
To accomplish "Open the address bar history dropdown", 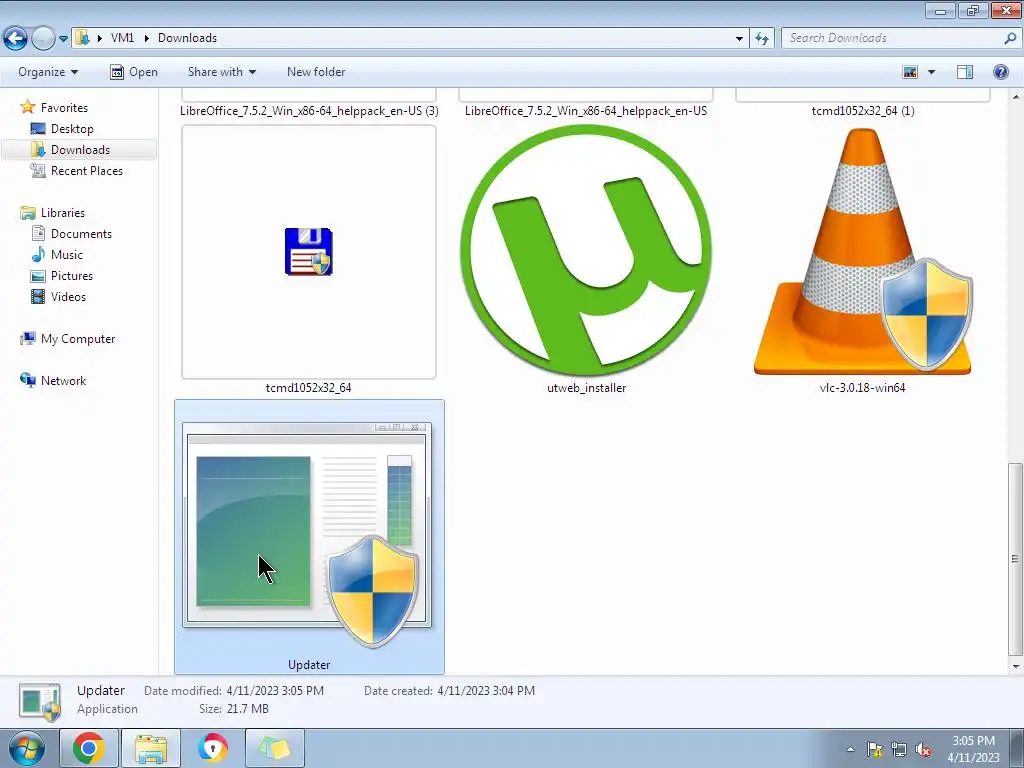I will click(739, 39).
